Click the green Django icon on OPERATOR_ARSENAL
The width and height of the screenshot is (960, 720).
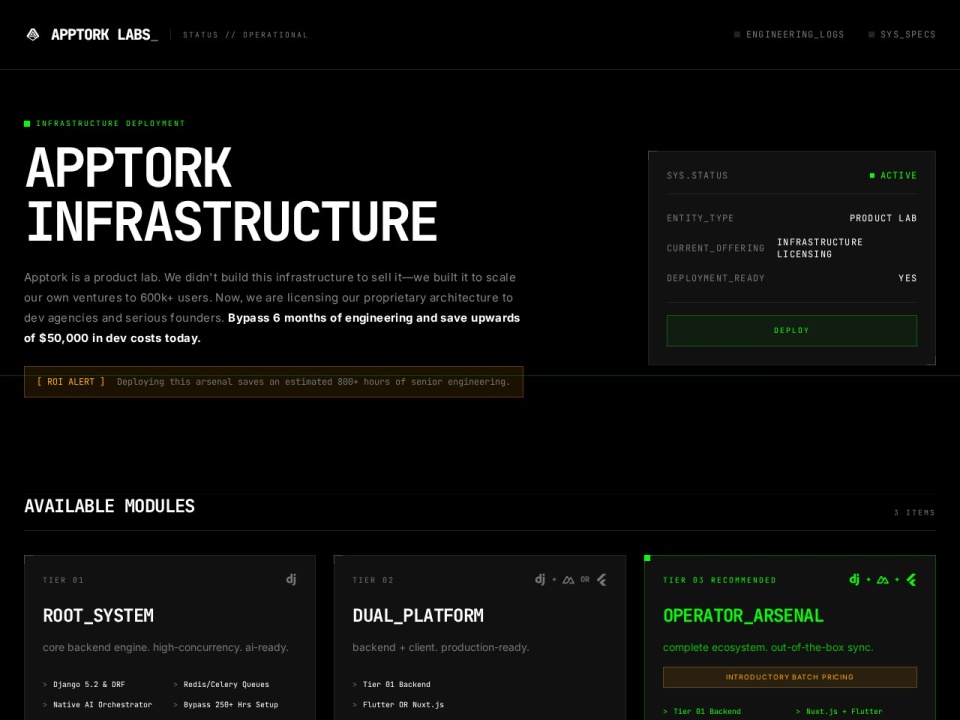click(854, 579)
